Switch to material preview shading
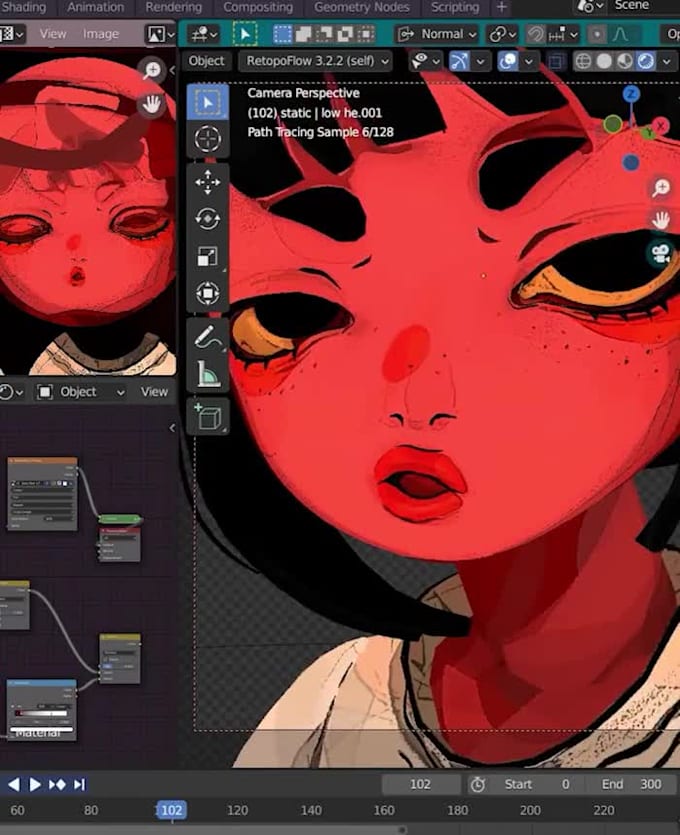 625,61
